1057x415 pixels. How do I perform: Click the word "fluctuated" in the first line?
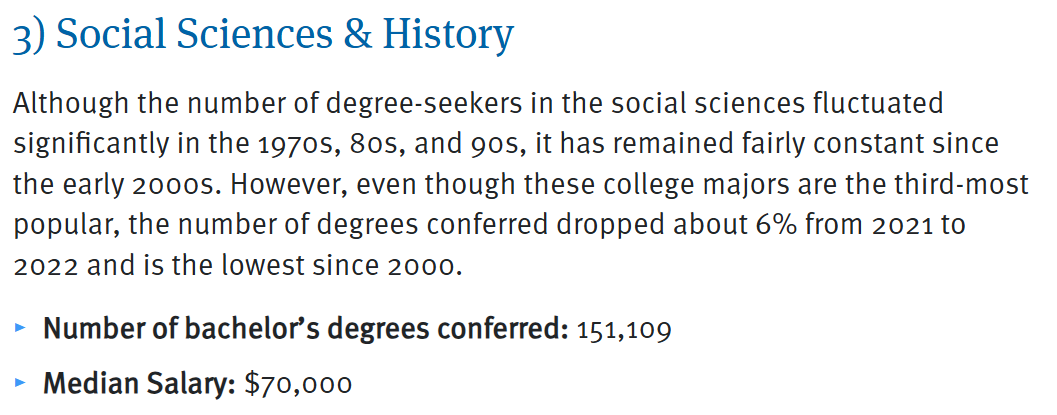(x=880, y=104)
